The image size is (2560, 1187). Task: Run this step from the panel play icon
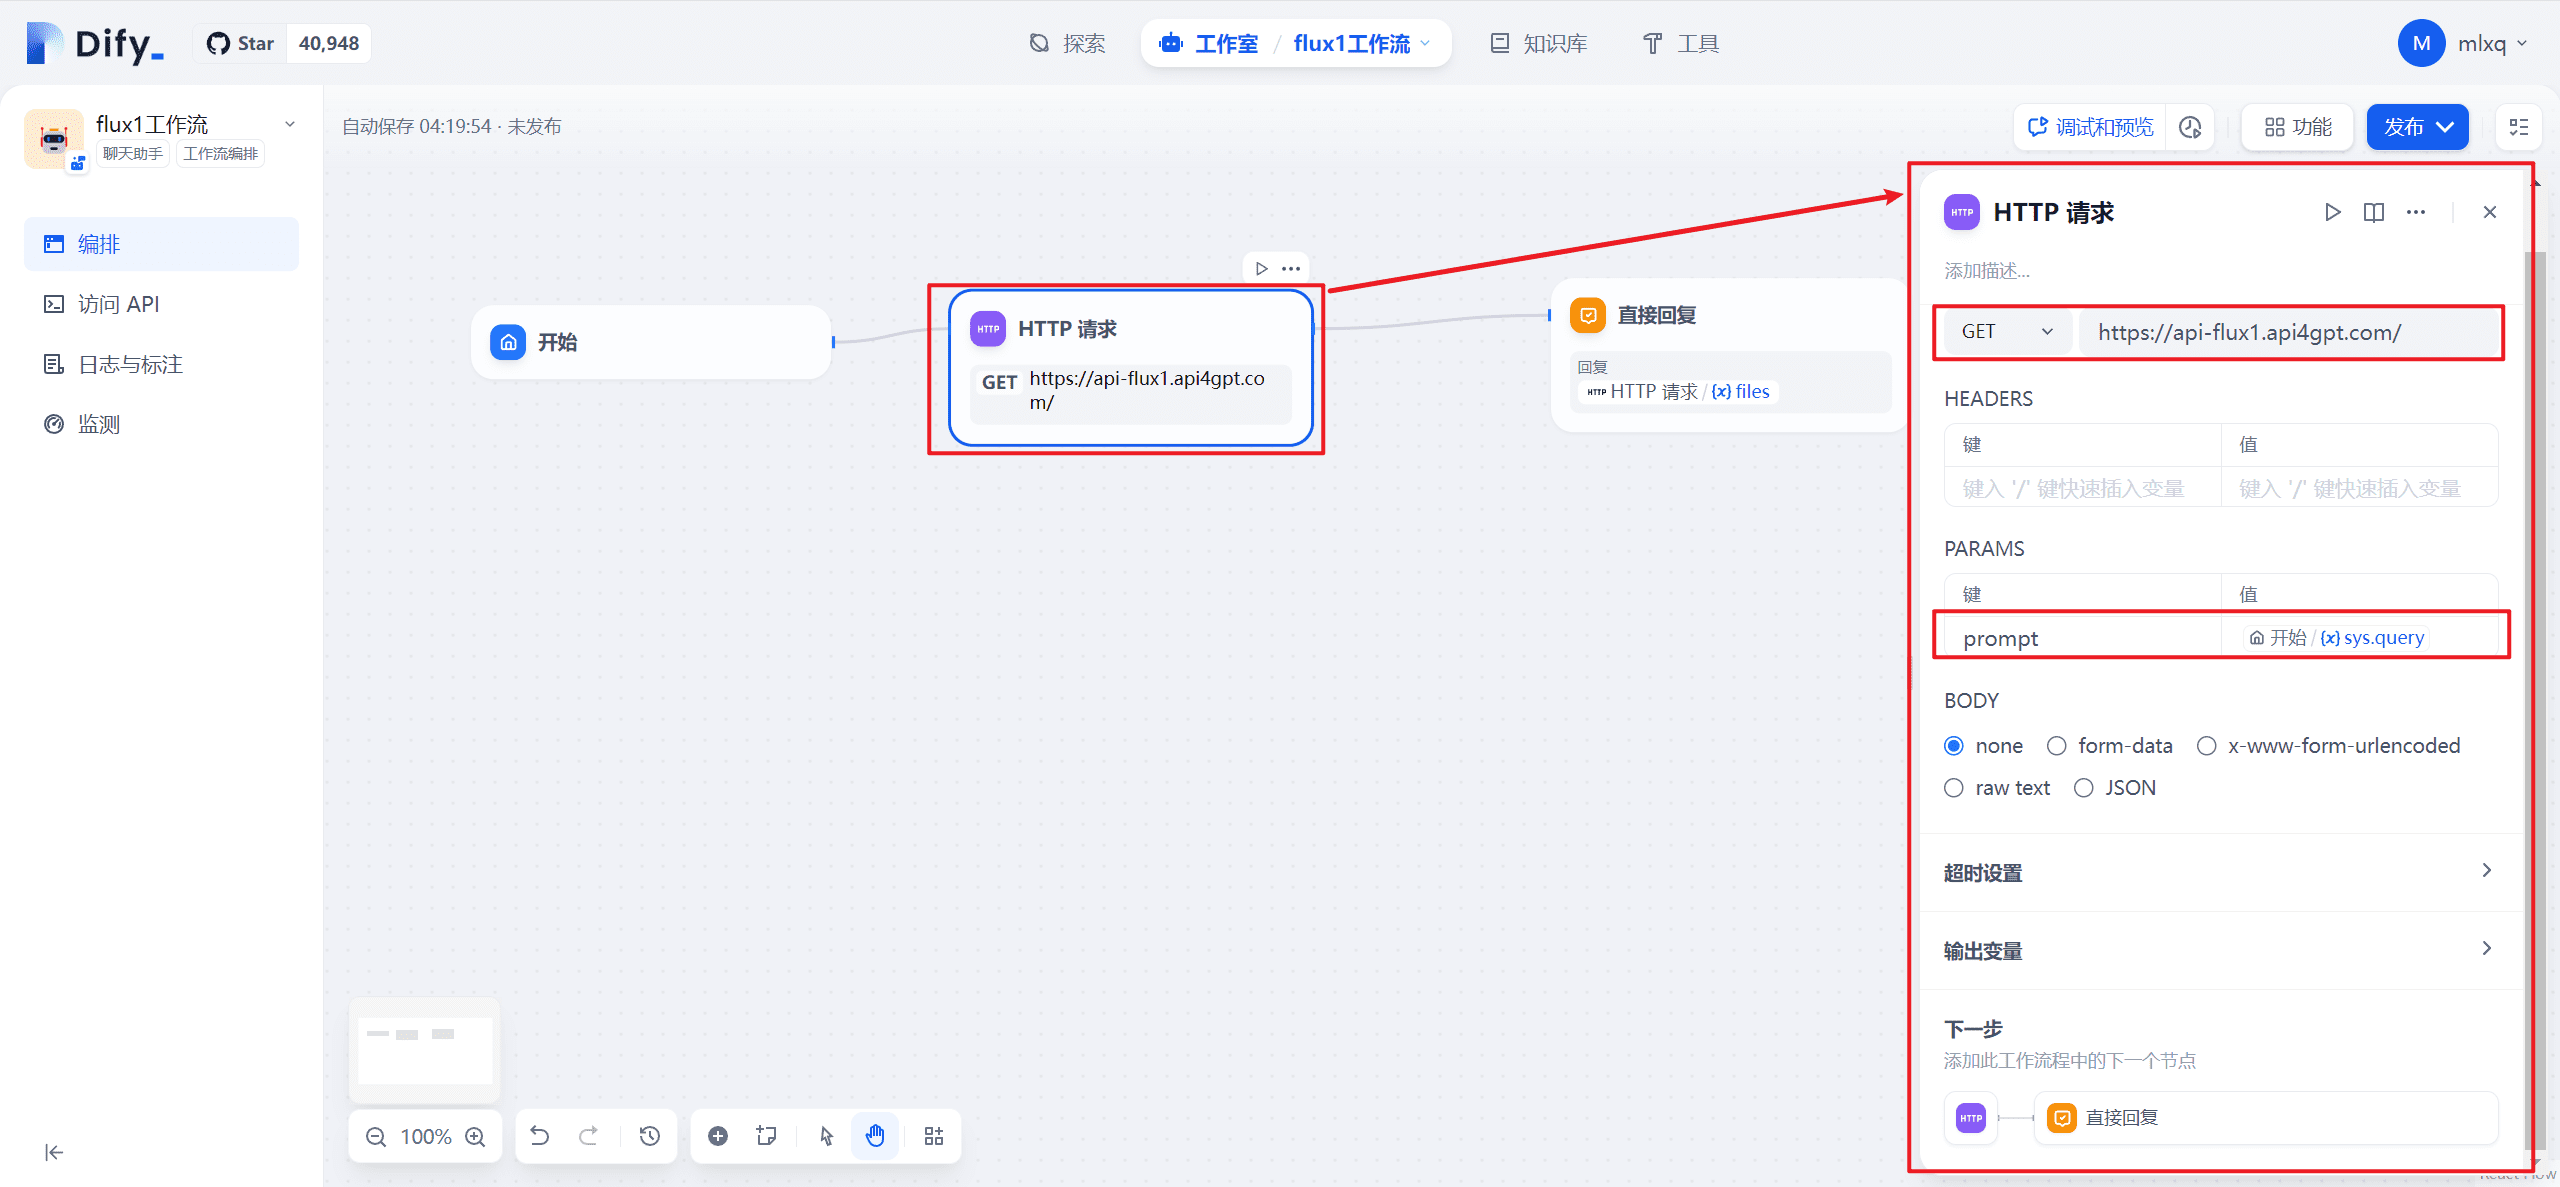2332,212
